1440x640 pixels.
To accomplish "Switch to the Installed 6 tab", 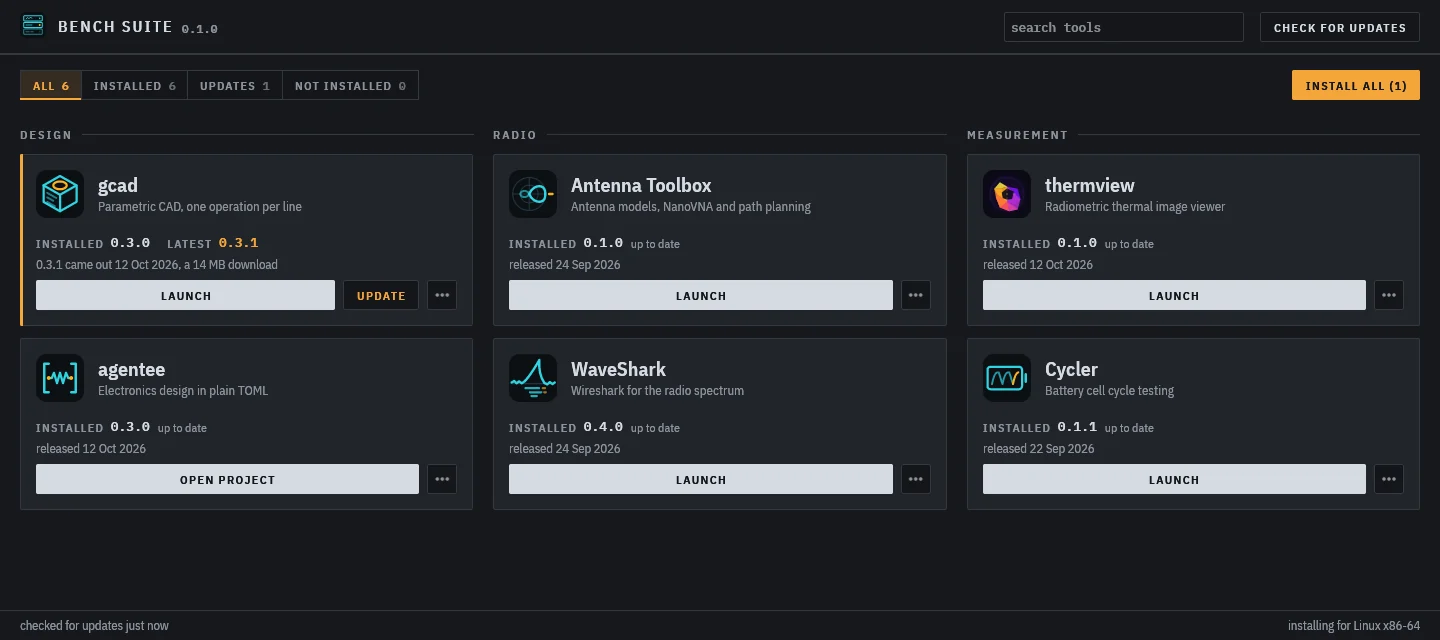I will (x=135, y=86).
